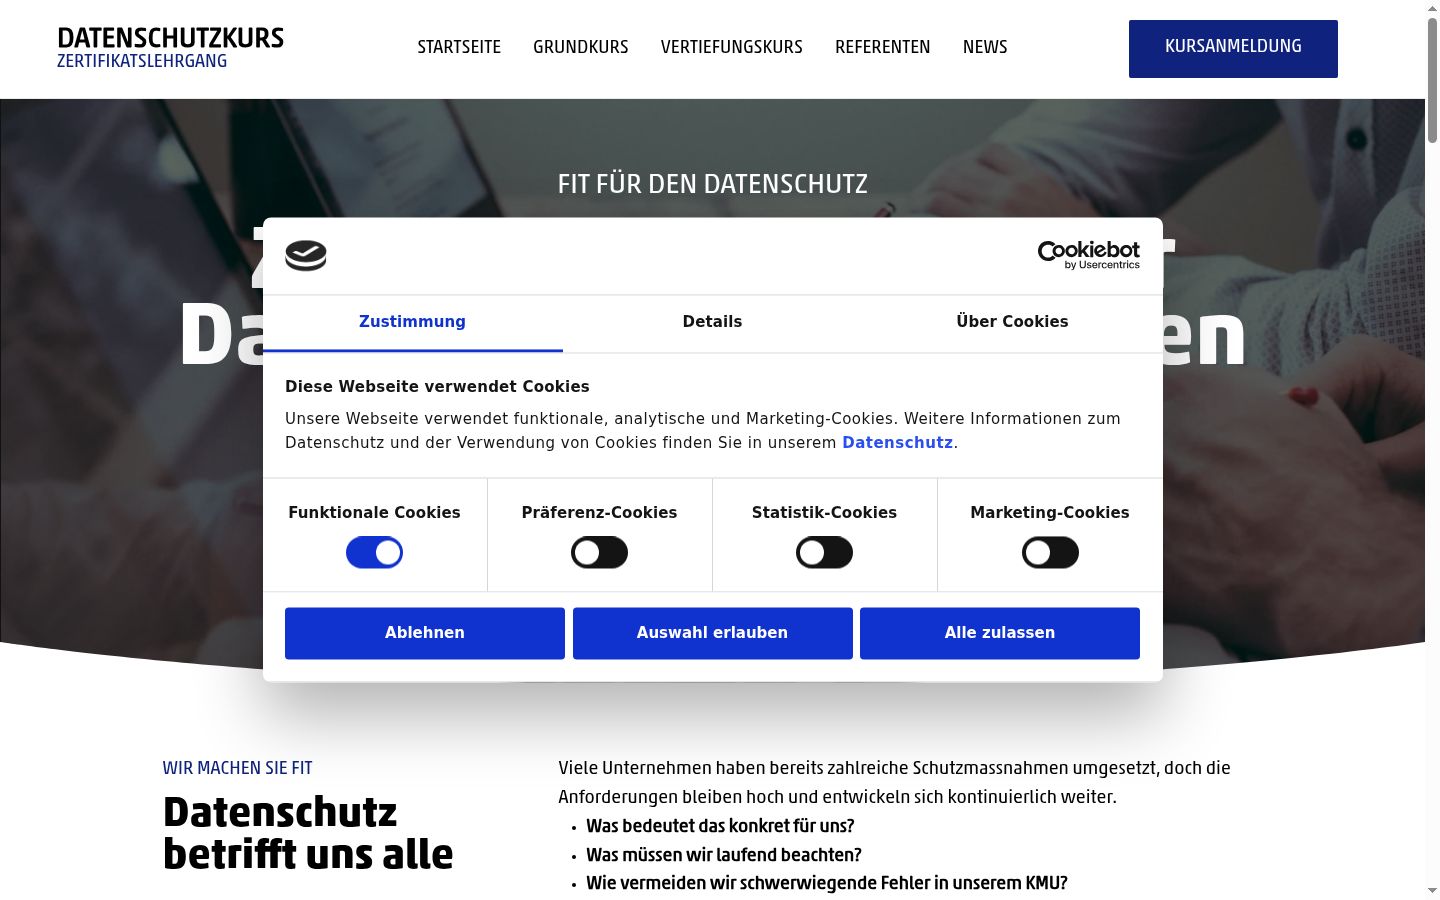Open the Startseite menu item
Viewport: 1440px width, 900px height.
(x=459, y=47)
